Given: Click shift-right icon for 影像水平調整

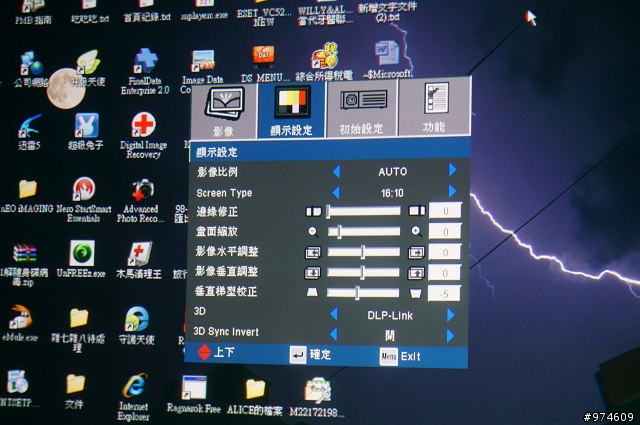Looking at the screenshot, I should [x=416, y=253].
